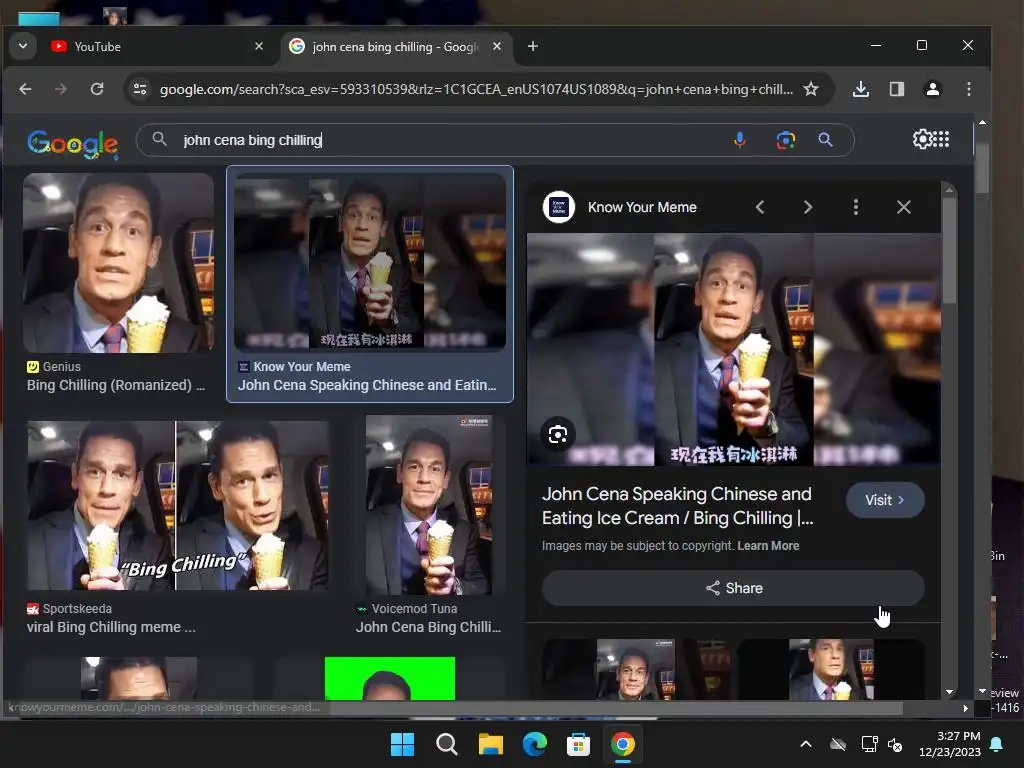Screen dimensions: 1024x768
Task: Open viral Bing Chilling meme link
Action: tap(111, 627)
